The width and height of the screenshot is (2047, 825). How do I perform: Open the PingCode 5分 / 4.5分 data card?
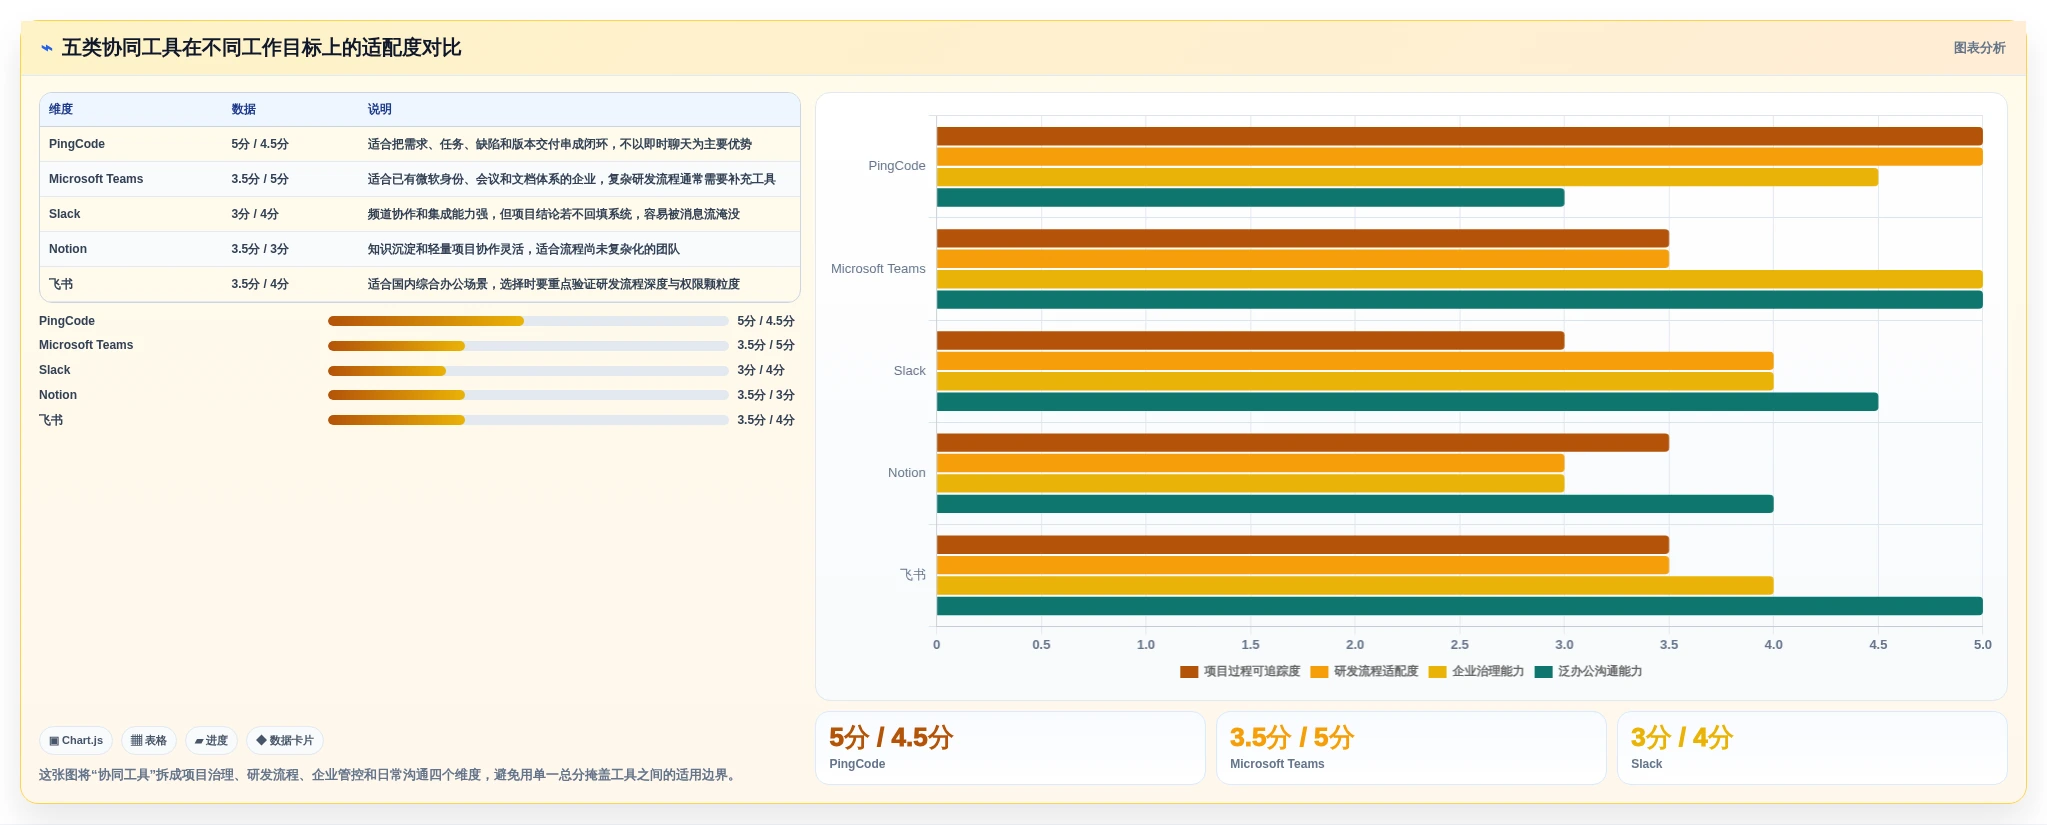coord(1010,748)
